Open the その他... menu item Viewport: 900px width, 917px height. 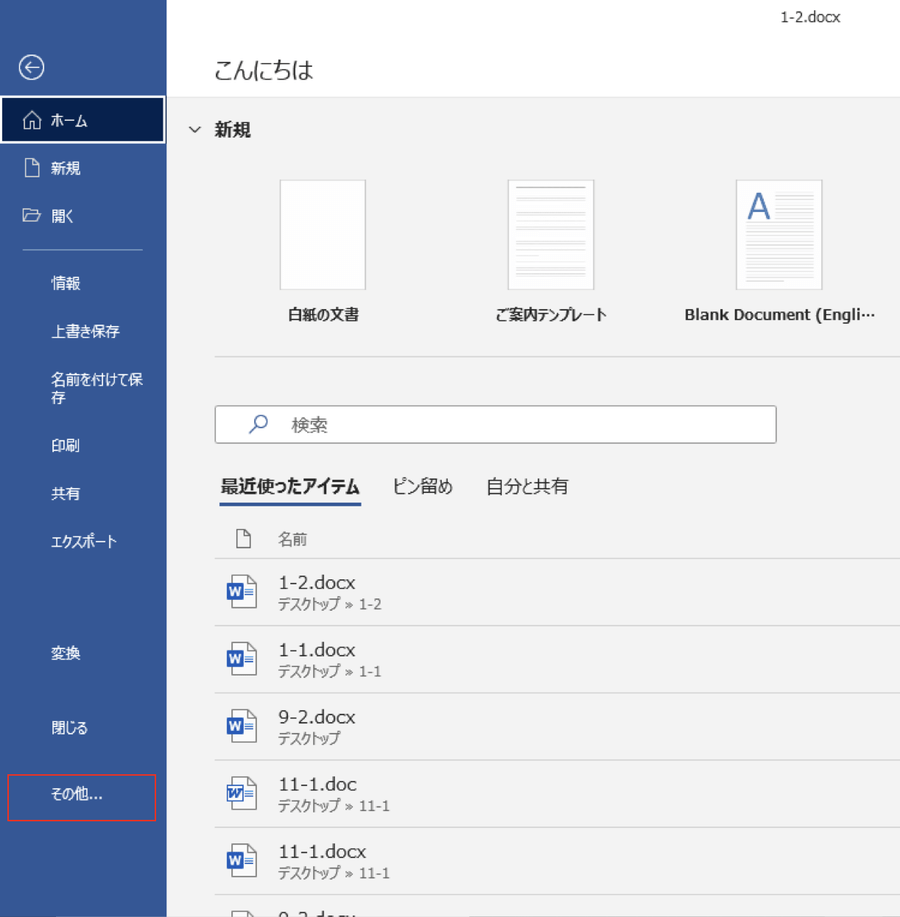[x=82, y=797]
